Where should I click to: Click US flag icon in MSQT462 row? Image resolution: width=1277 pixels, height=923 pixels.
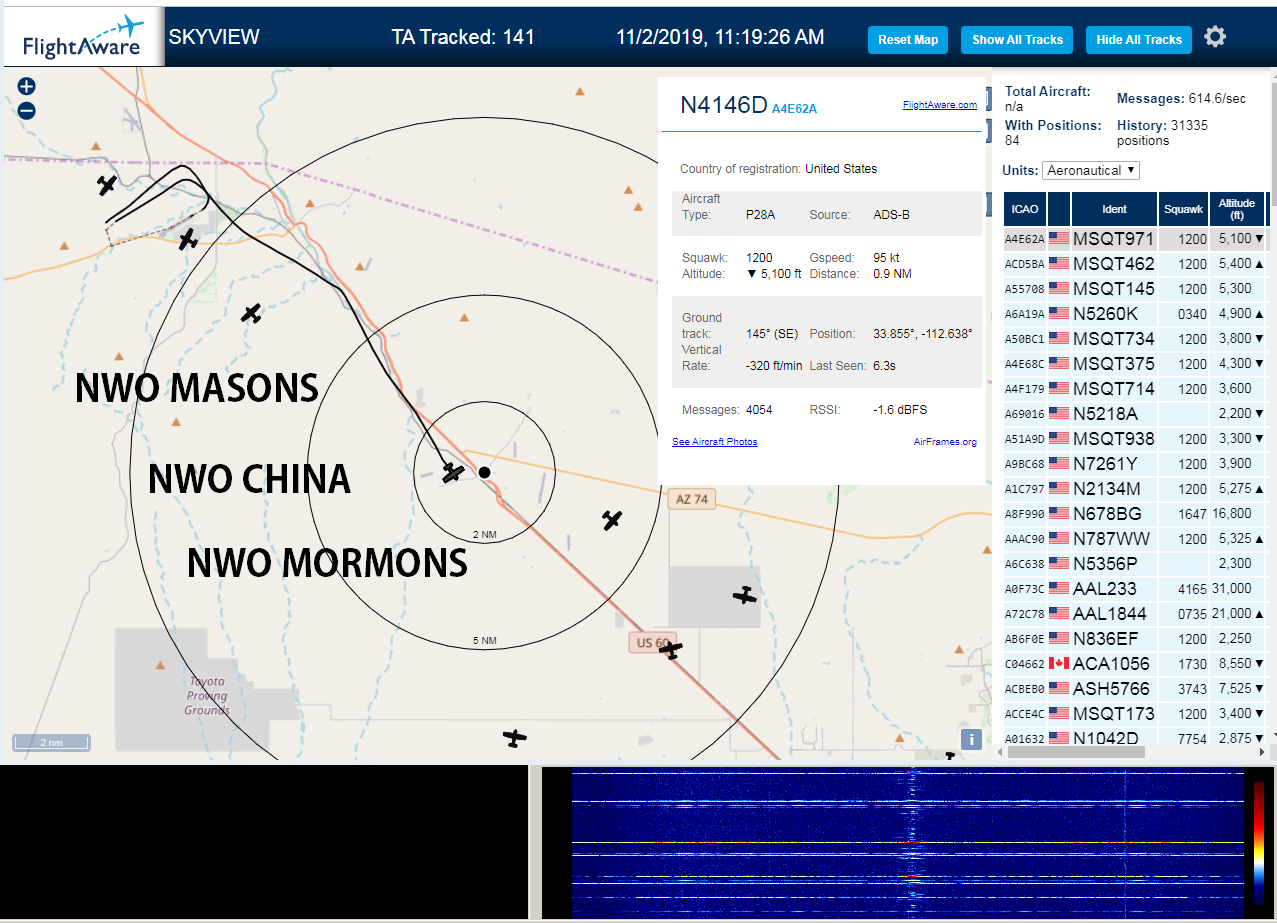pyautogui.click(x=1058, y=264)
